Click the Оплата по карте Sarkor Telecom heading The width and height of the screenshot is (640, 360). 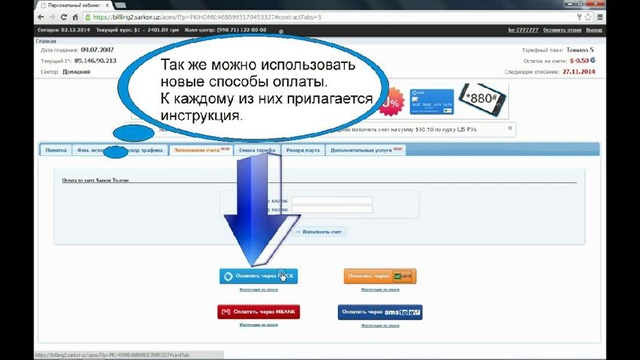[95, 180]
